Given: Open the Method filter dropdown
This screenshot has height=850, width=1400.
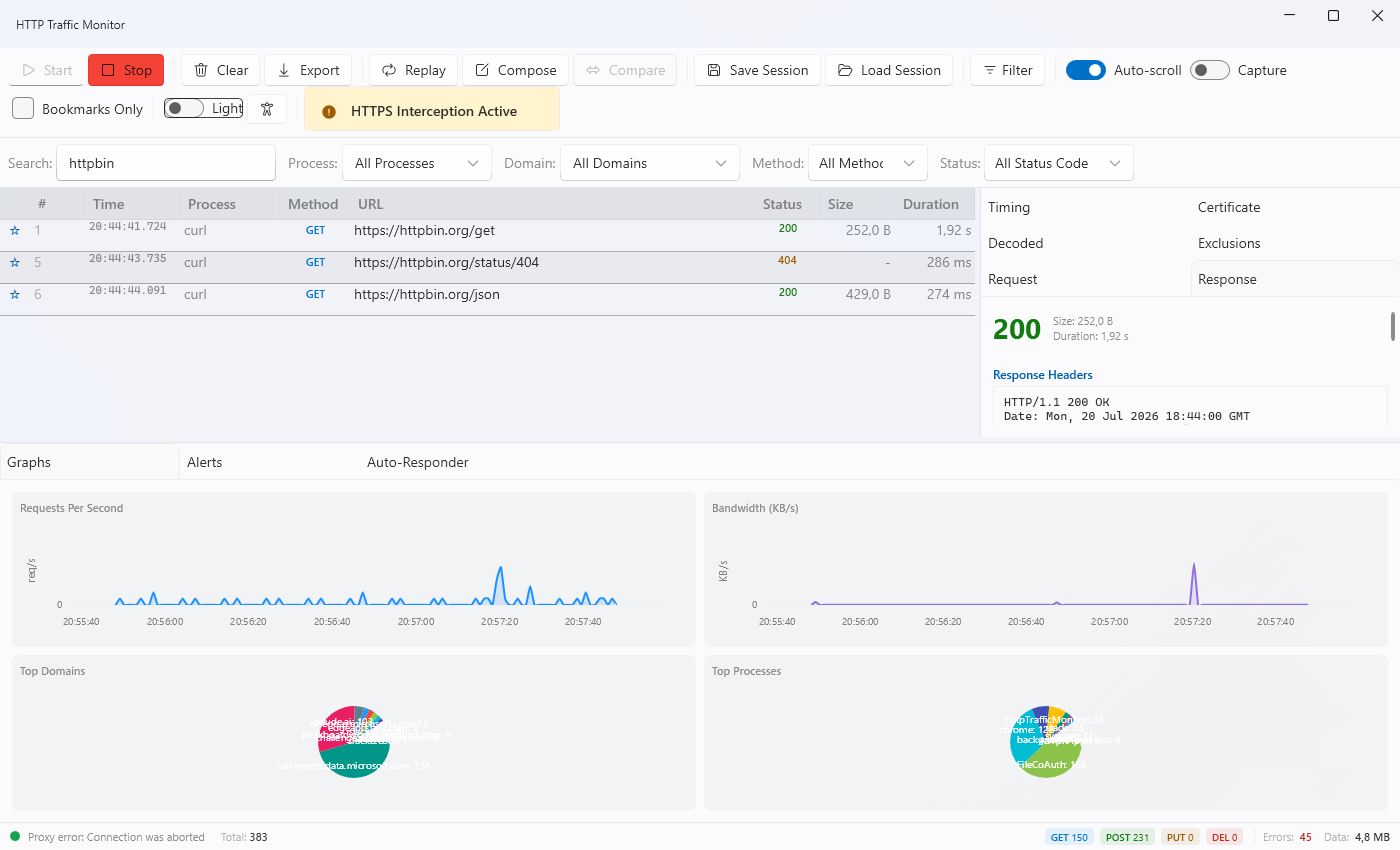Looking at the screenshot, I should click(867, 163).
